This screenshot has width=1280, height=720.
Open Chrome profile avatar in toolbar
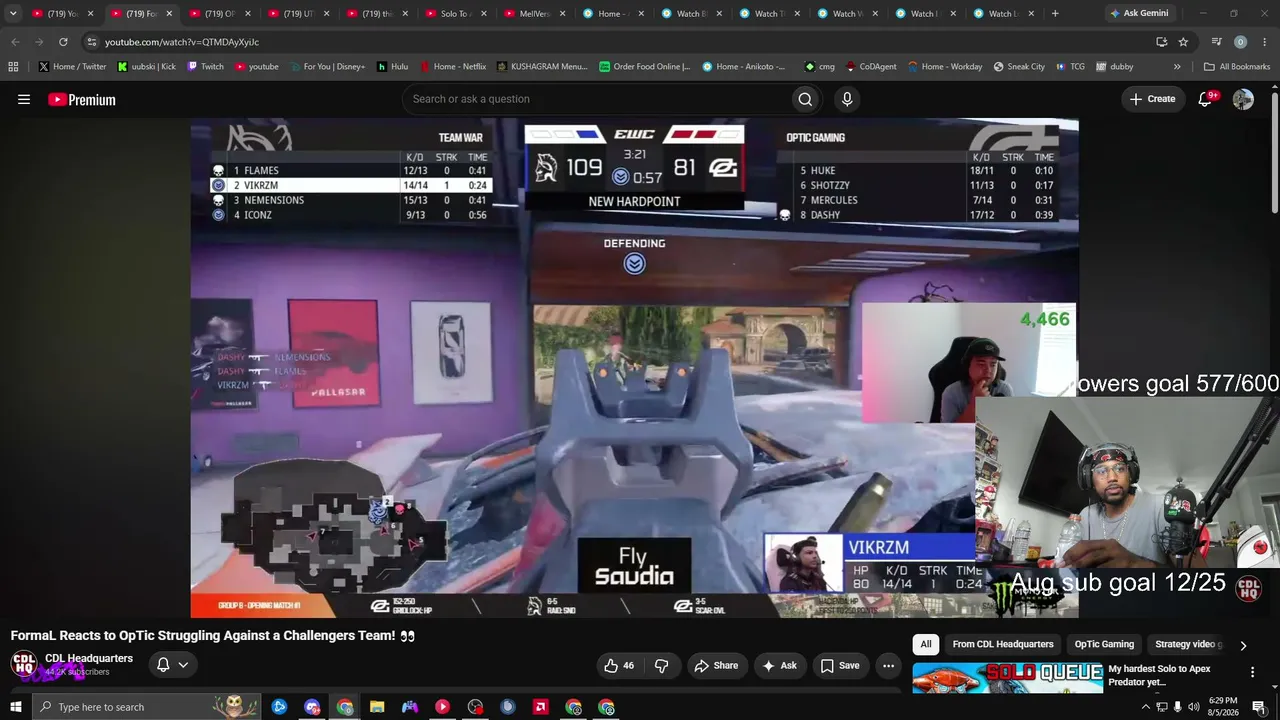tap(1240, 42)
